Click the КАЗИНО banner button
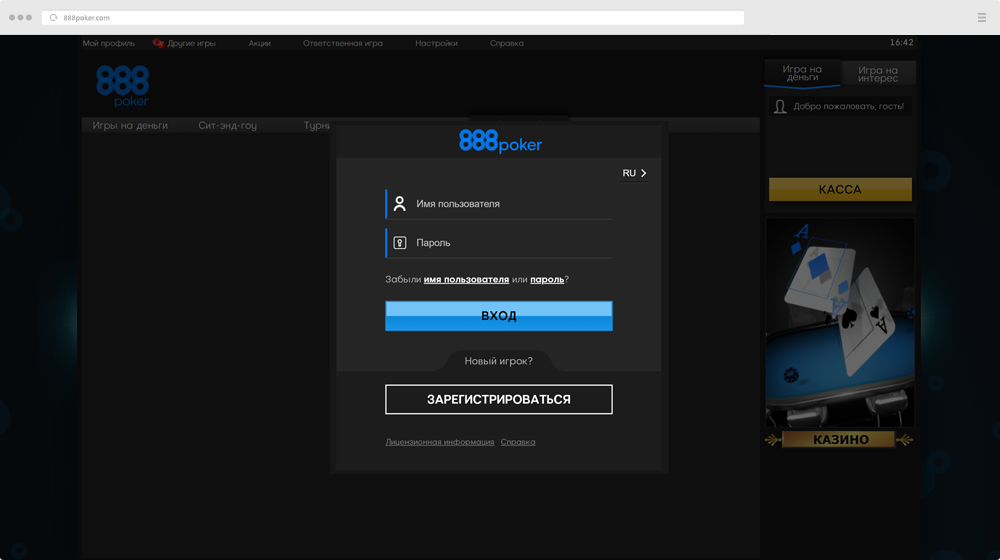The width and height of the screenshot is (1000, 560). tap(841, 439)
